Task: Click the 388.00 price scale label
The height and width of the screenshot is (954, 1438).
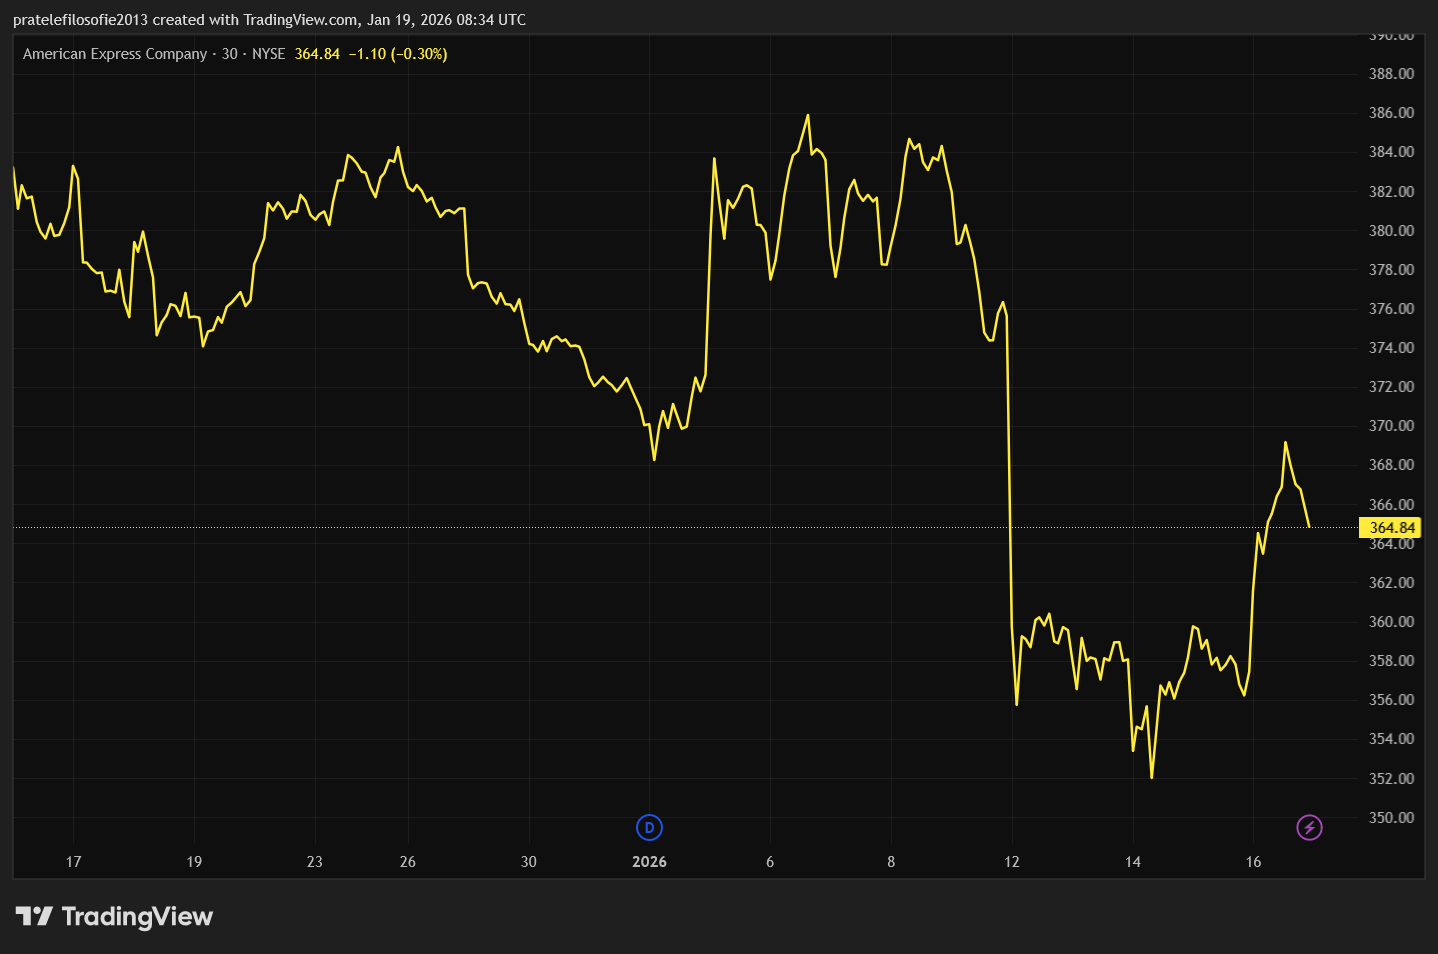Action: click(1391, 74)
